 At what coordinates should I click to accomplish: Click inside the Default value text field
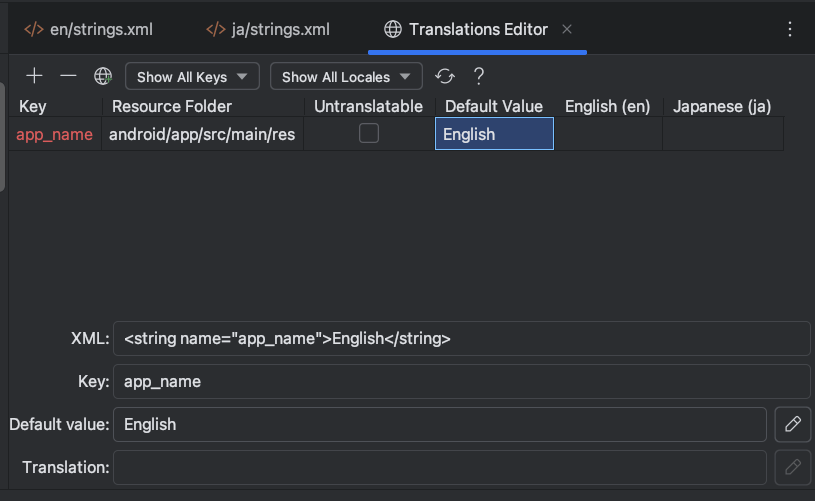pos(440,425)
